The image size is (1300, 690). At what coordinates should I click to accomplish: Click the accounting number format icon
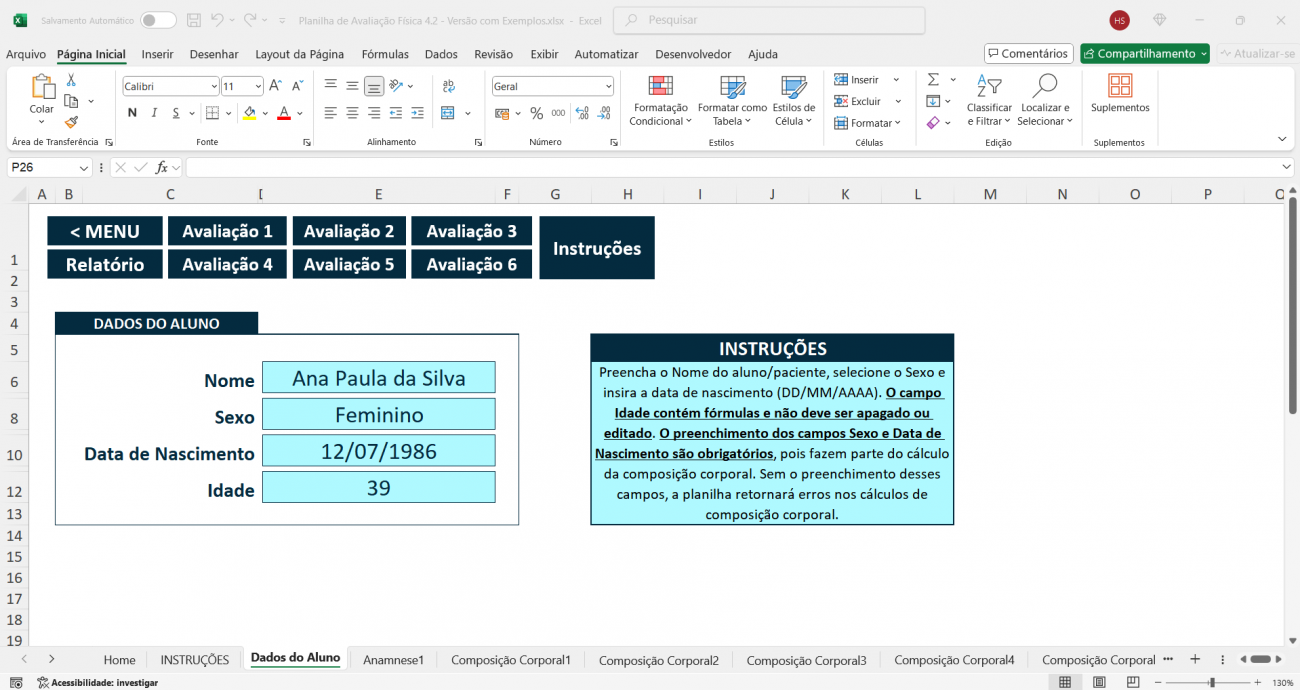click(x=504, y=113)
